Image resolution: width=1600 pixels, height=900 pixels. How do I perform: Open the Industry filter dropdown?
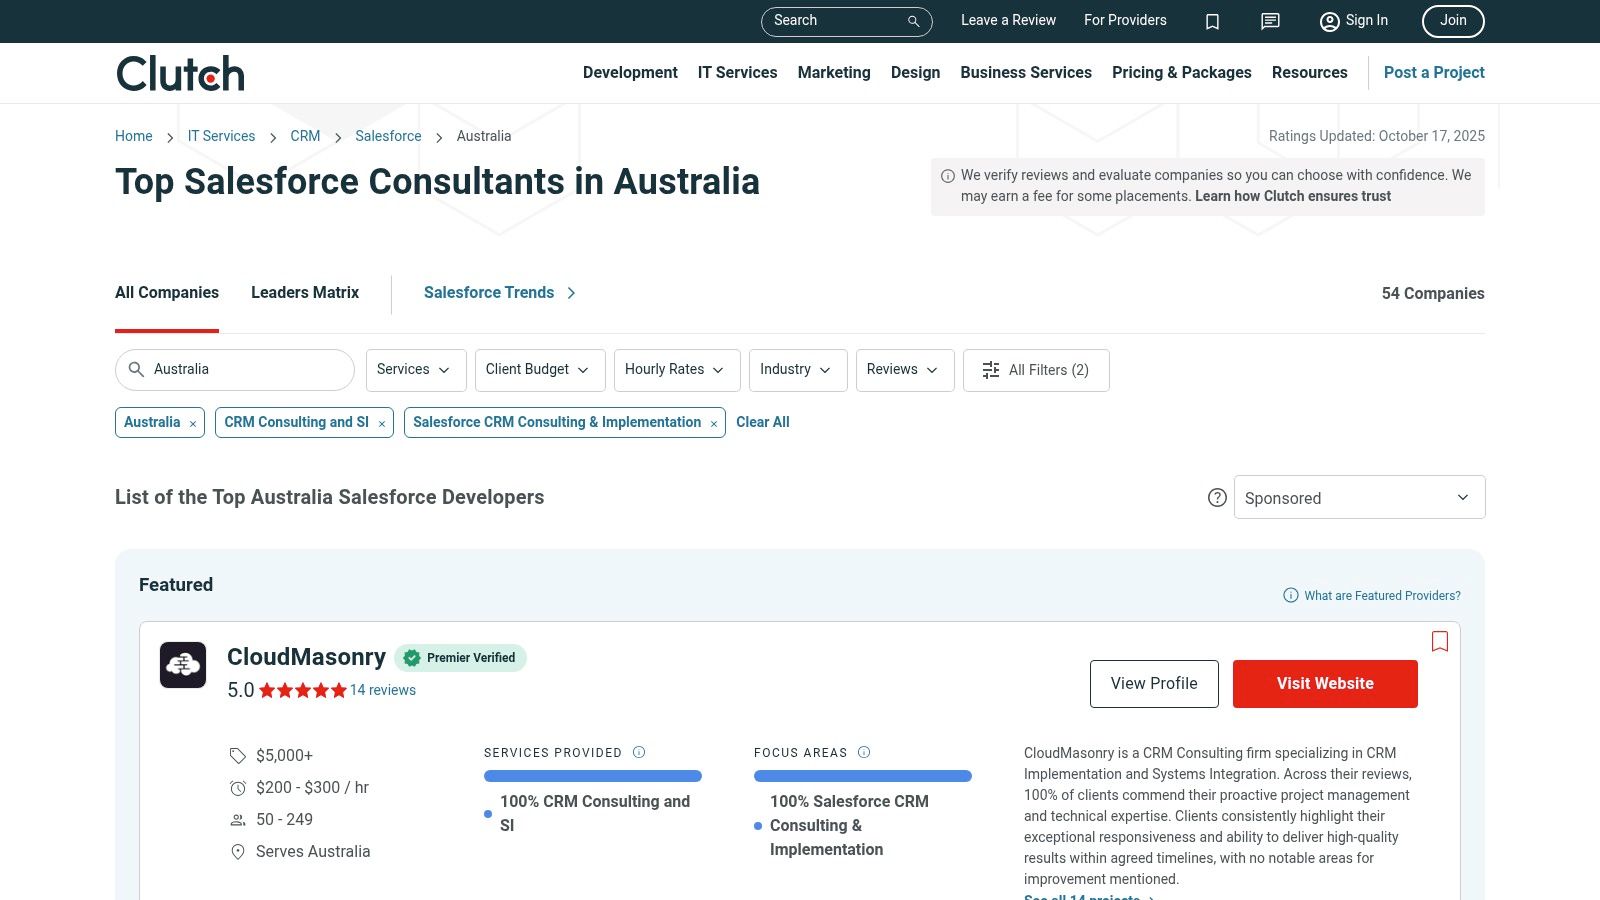point(796,370)
